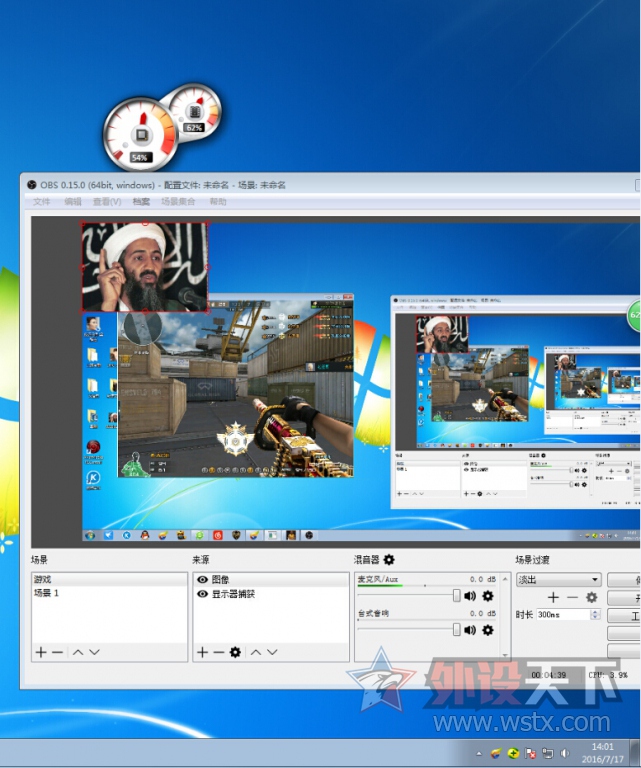The height and width of the screenshot is (768, 641).
Task: Move the selected scene up
Action: click(x=78, y=652)
